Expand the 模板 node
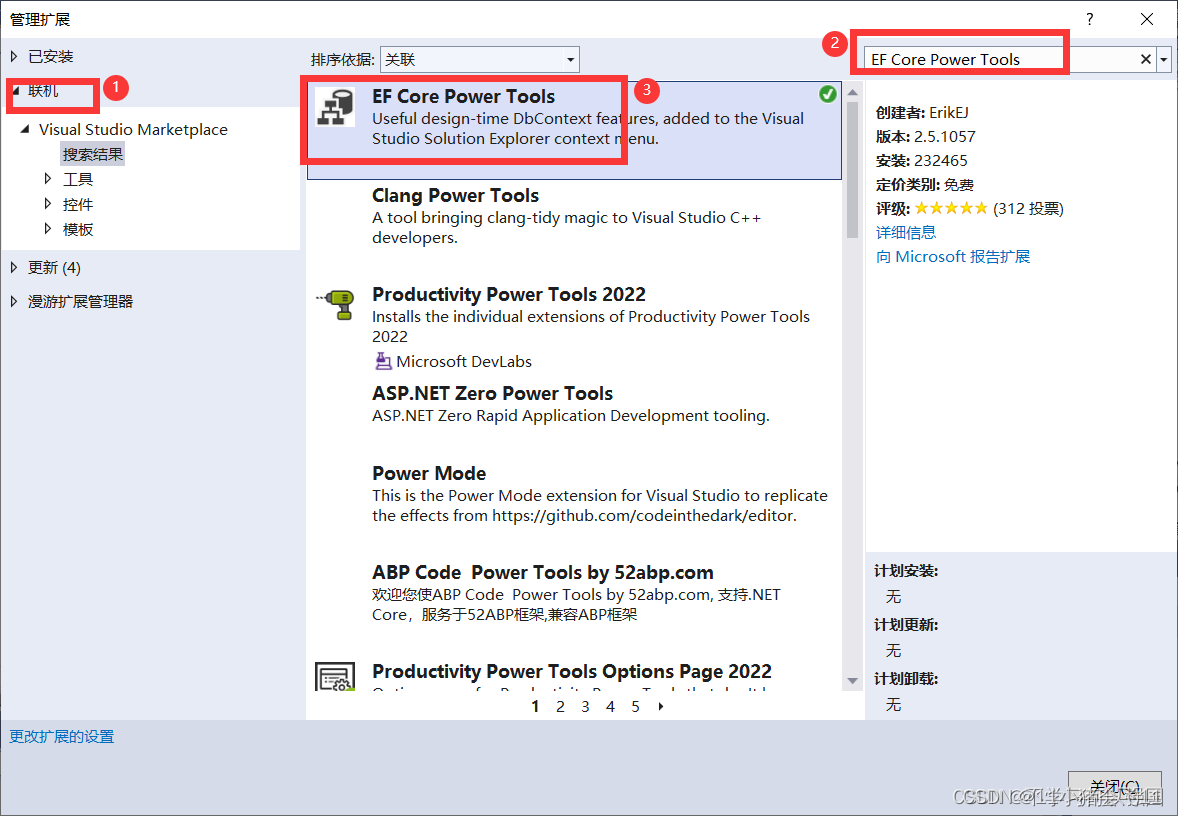This screenshot has width=1178, height=816. point(47,228)
